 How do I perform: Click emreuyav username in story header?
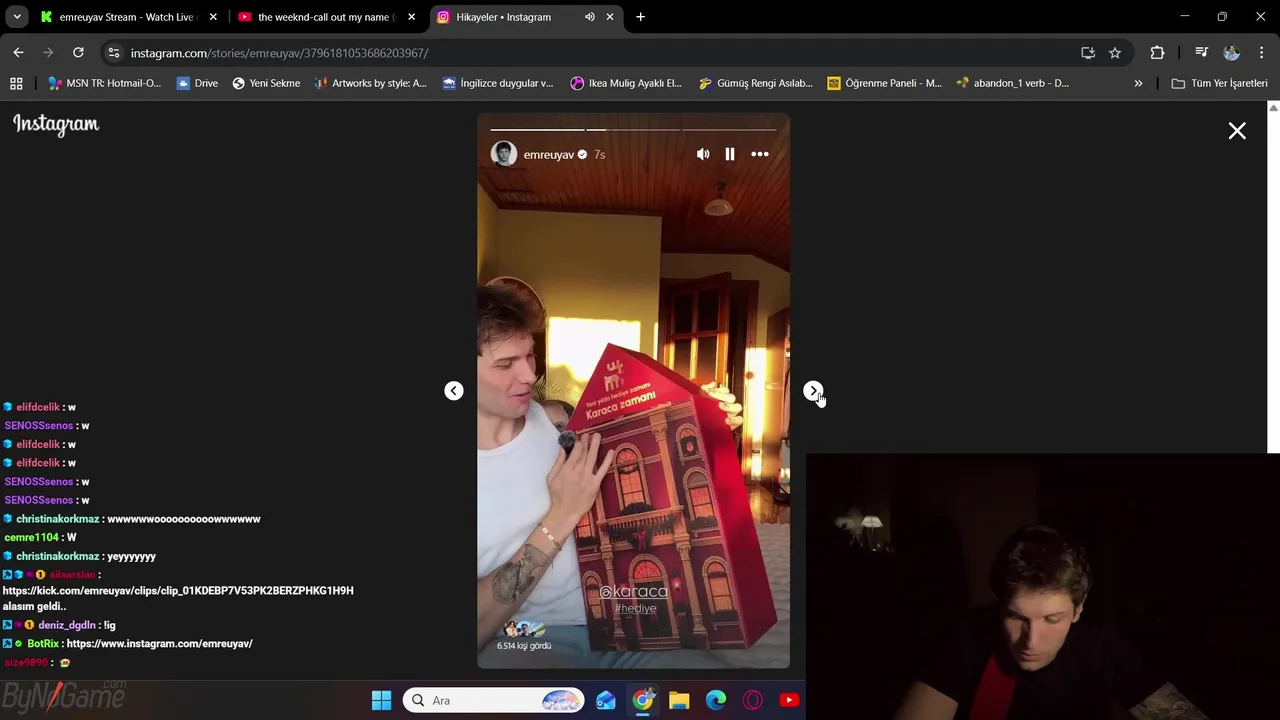tap(549, 155)
